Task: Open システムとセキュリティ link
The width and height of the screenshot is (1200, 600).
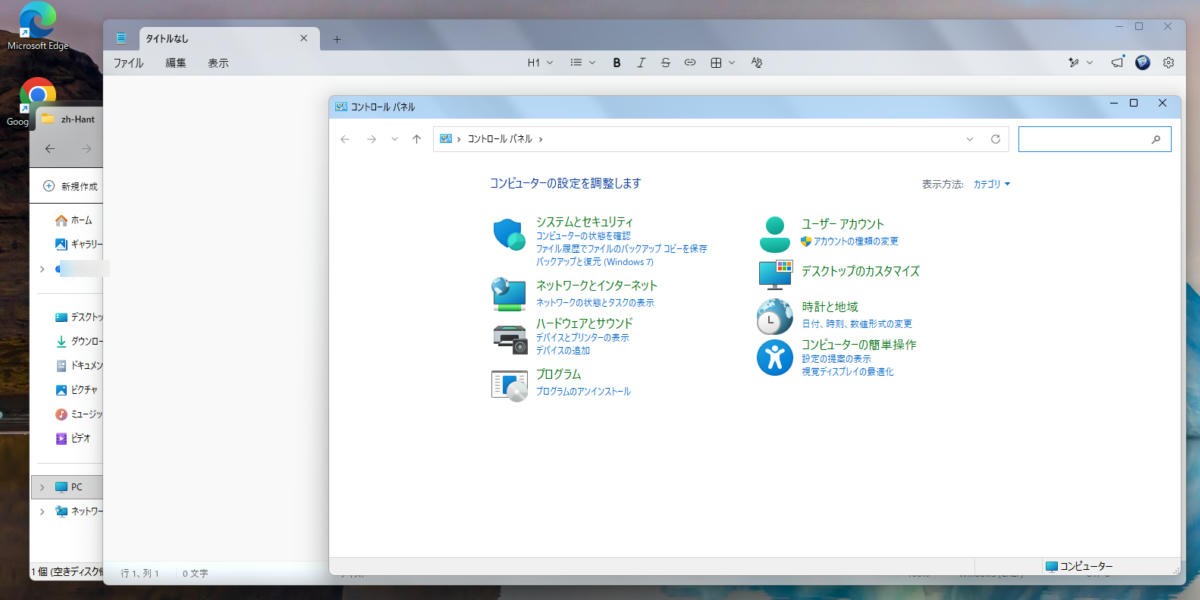Action: tap(584, 222)
